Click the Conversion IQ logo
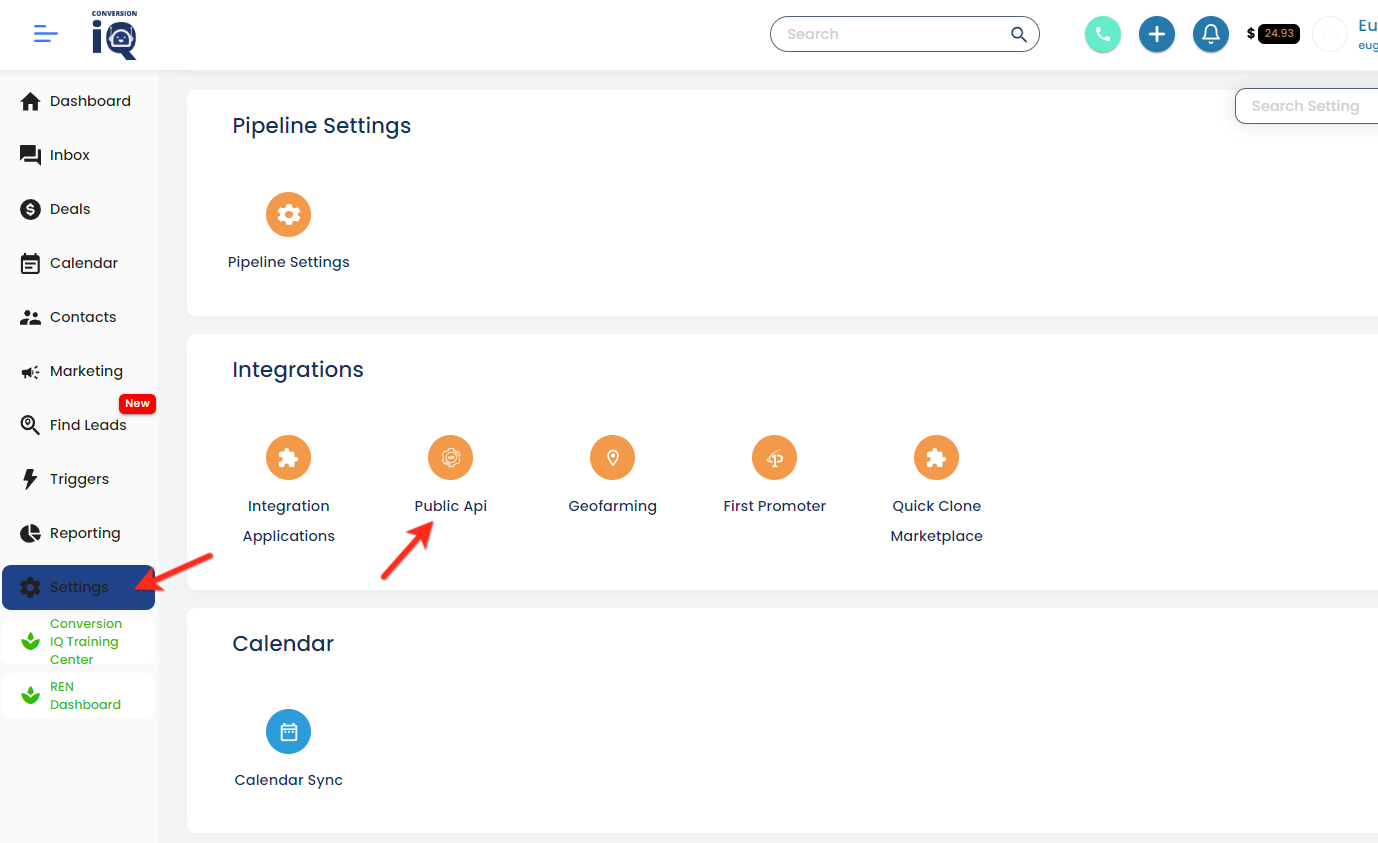 coord(114,35)
